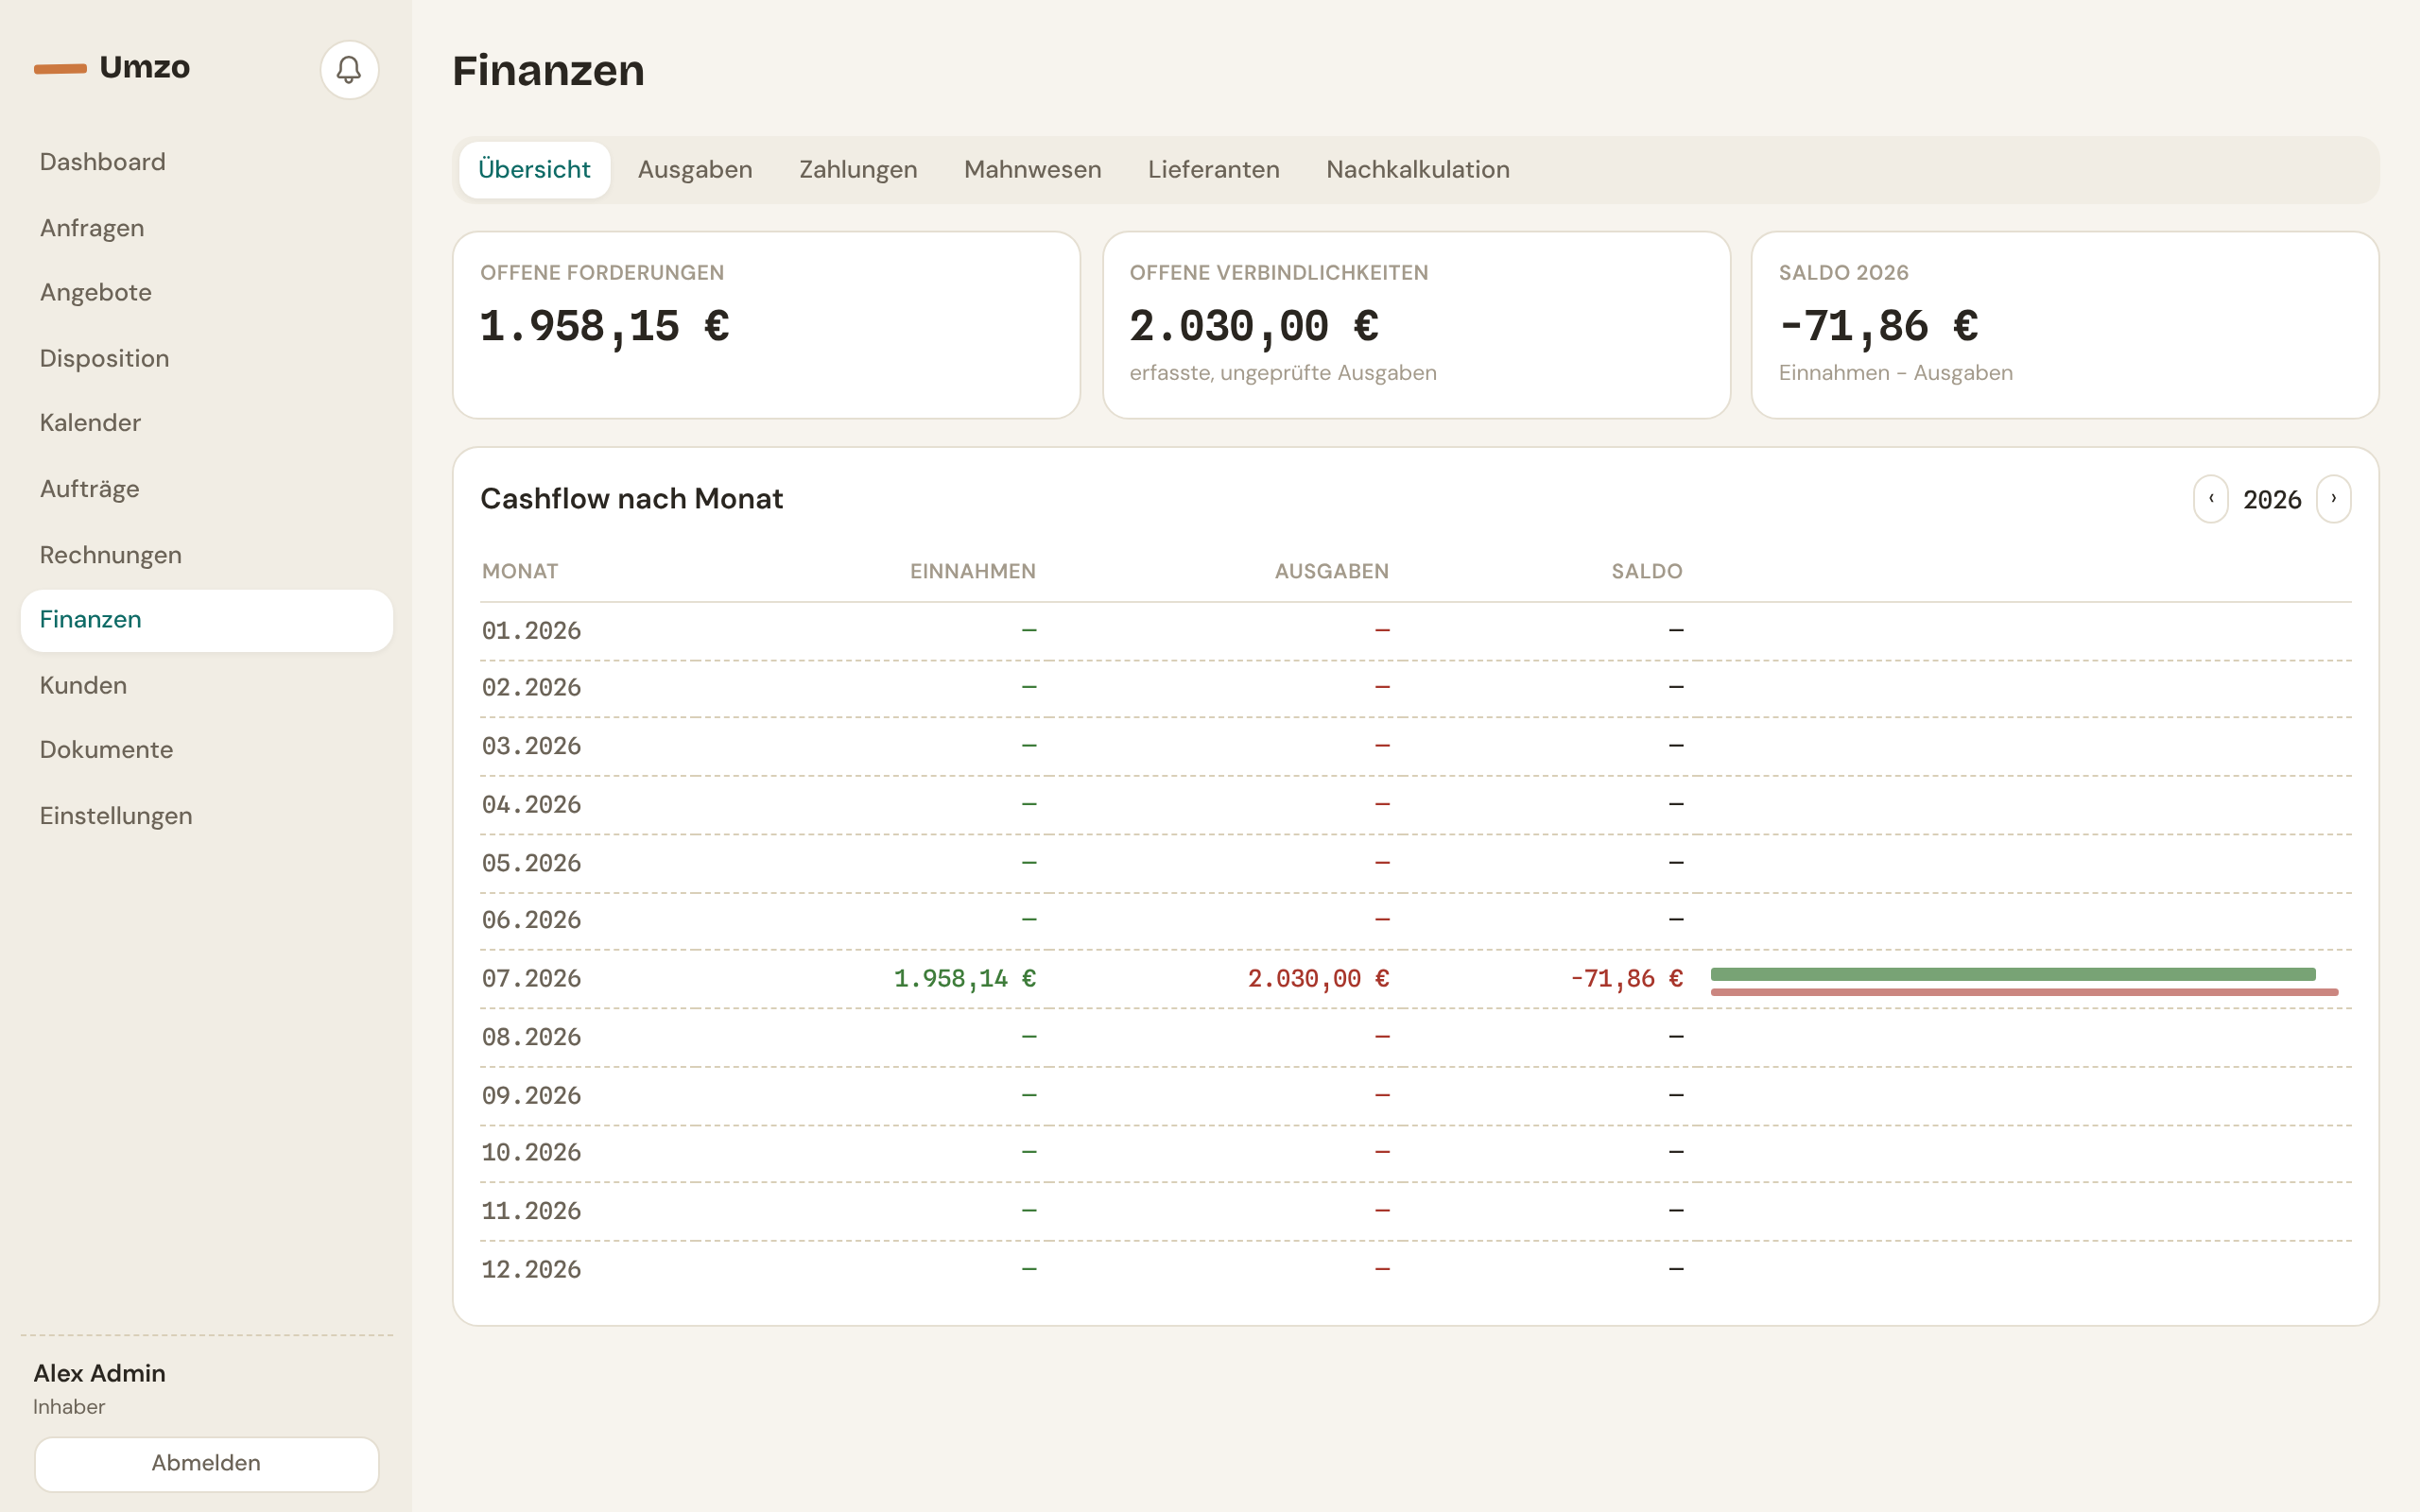Click the Inhaber role label
Viewport: 2420px width, 1512px height.
(x=69, y=1407)
